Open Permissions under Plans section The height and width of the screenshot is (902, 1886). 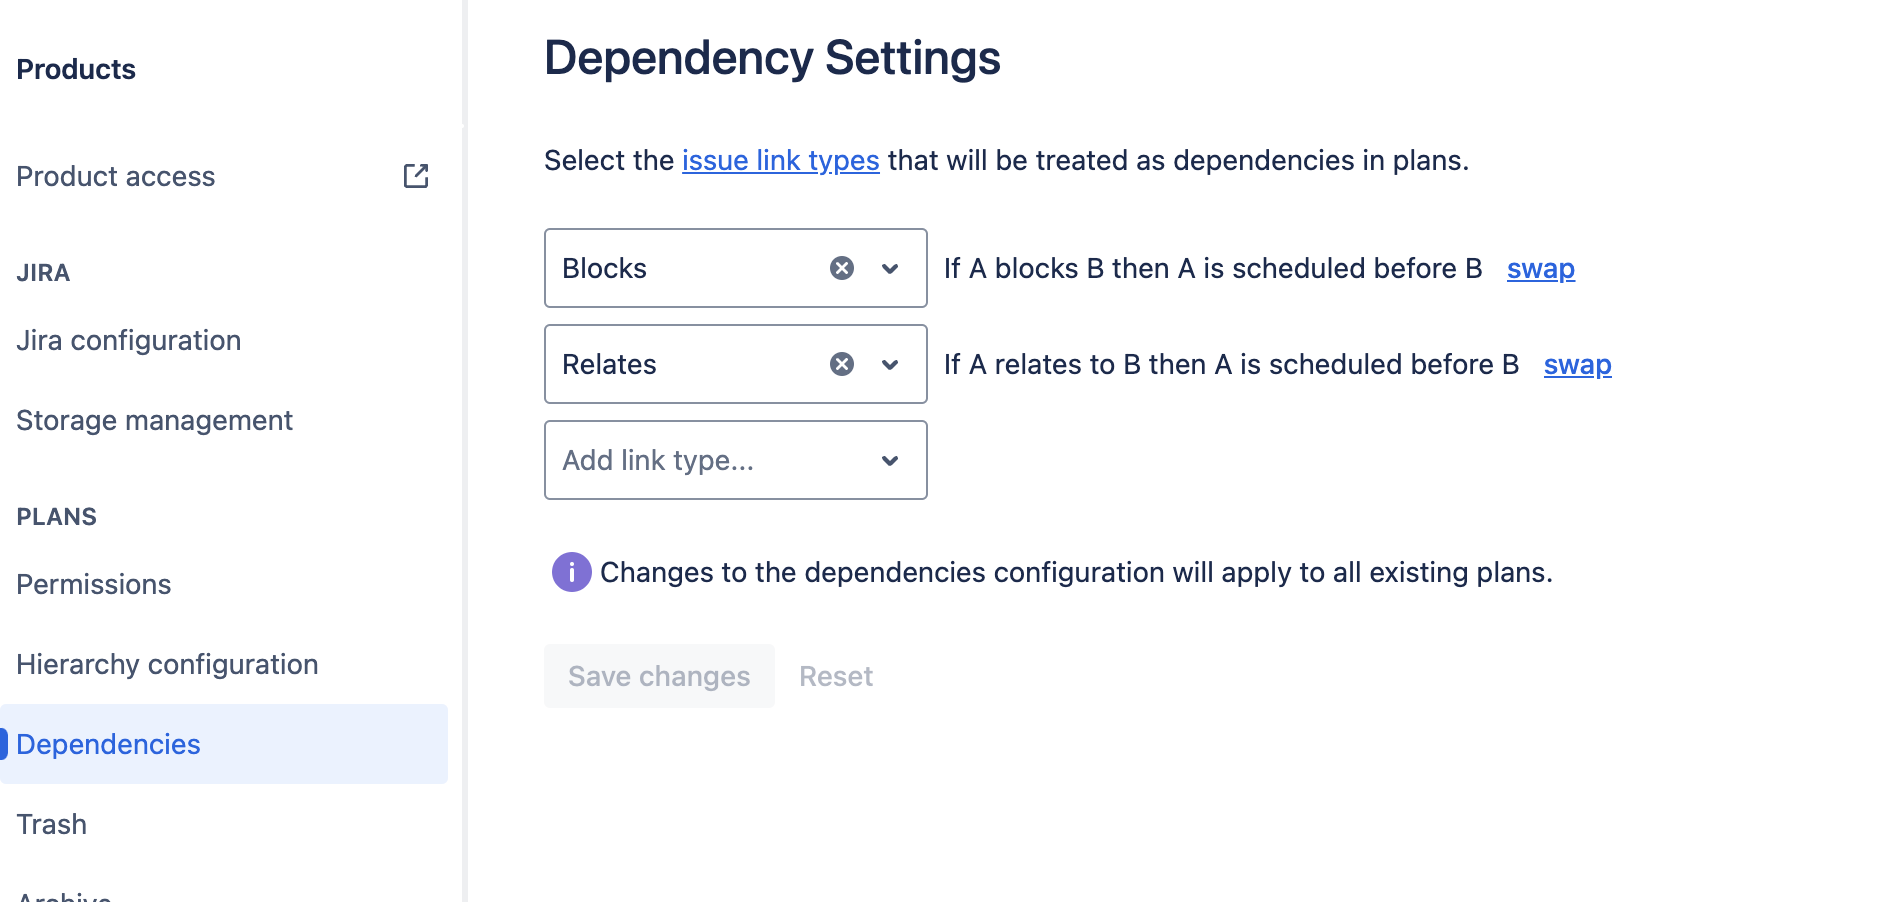[93, 584]
